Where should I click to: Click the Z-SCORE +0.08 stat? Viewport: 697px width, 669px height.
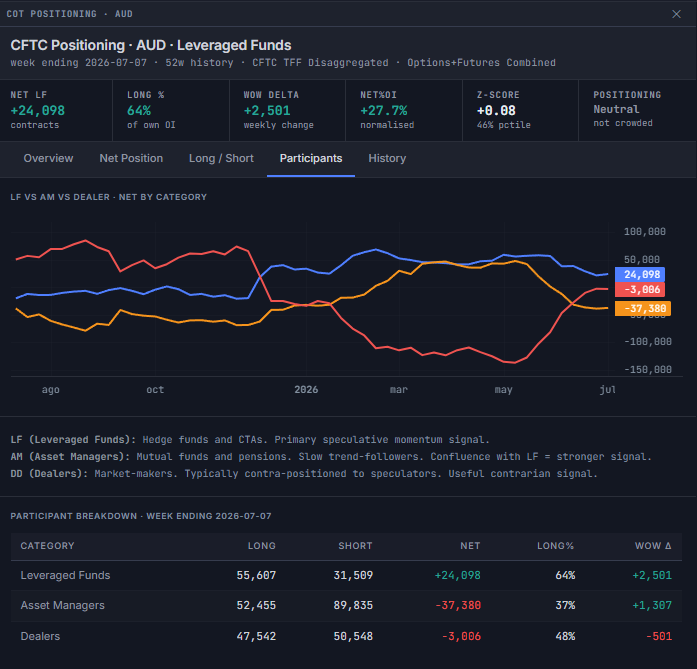tap(521, 110)
